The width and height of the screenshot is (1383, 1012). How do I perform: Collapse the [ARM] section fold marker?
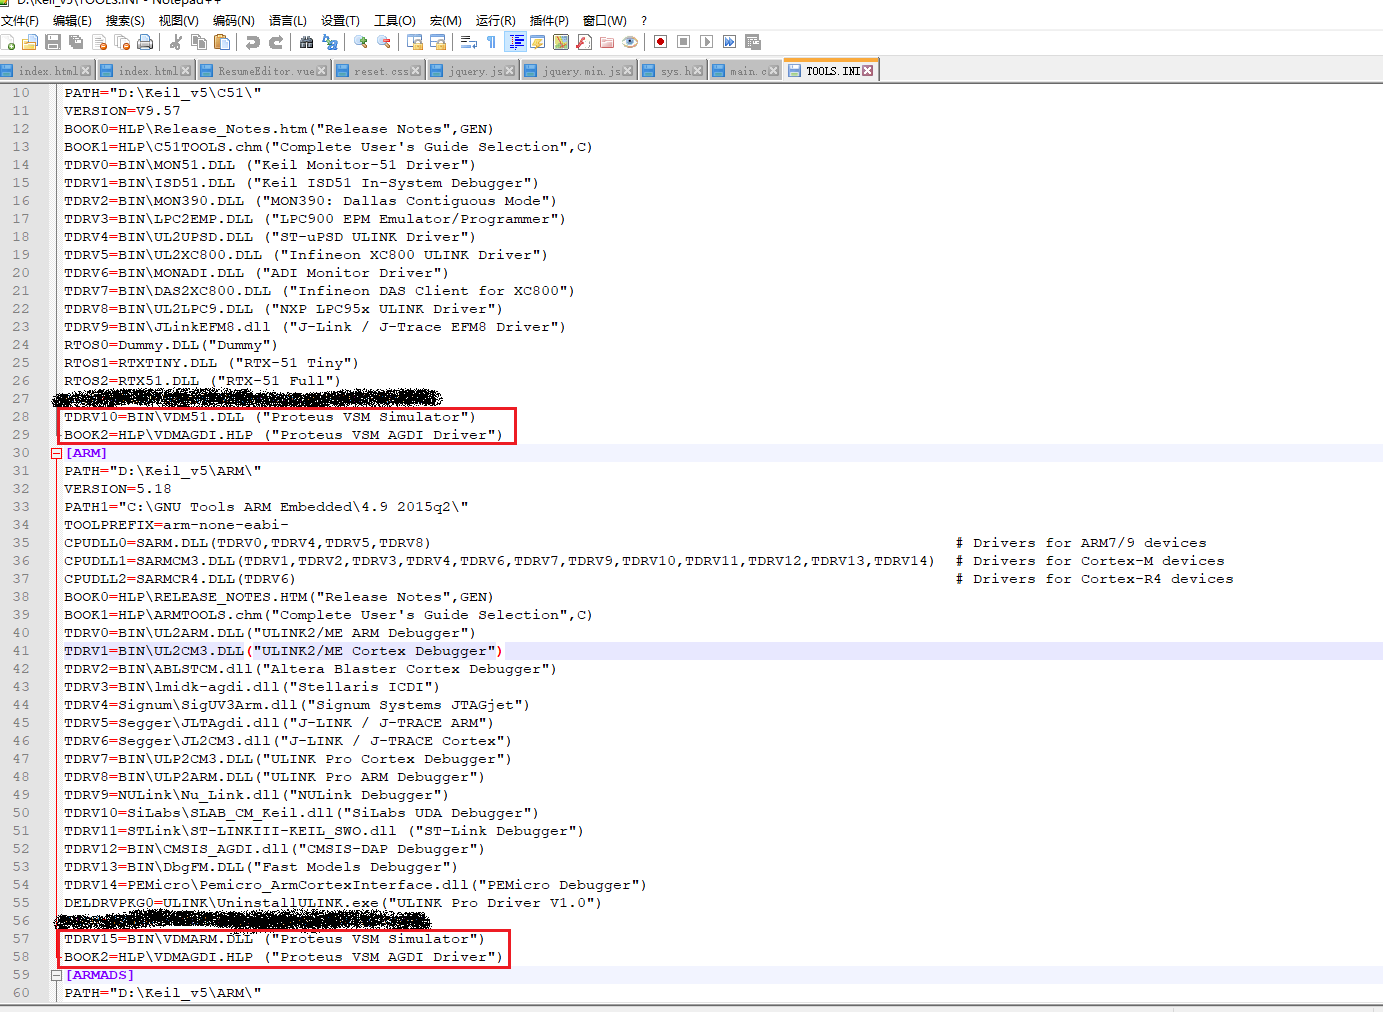click(57, 453)
